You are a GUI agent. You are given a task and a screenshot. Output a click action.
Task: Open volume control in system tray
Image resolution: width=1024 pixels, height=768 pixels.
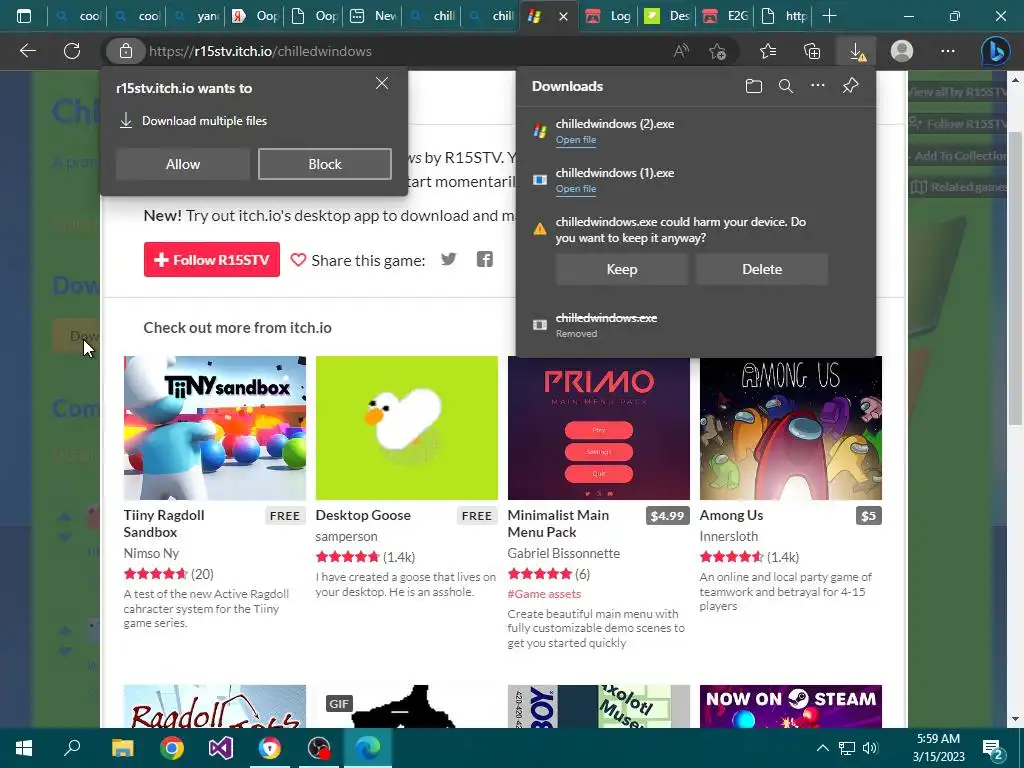(x=871, y=748)
